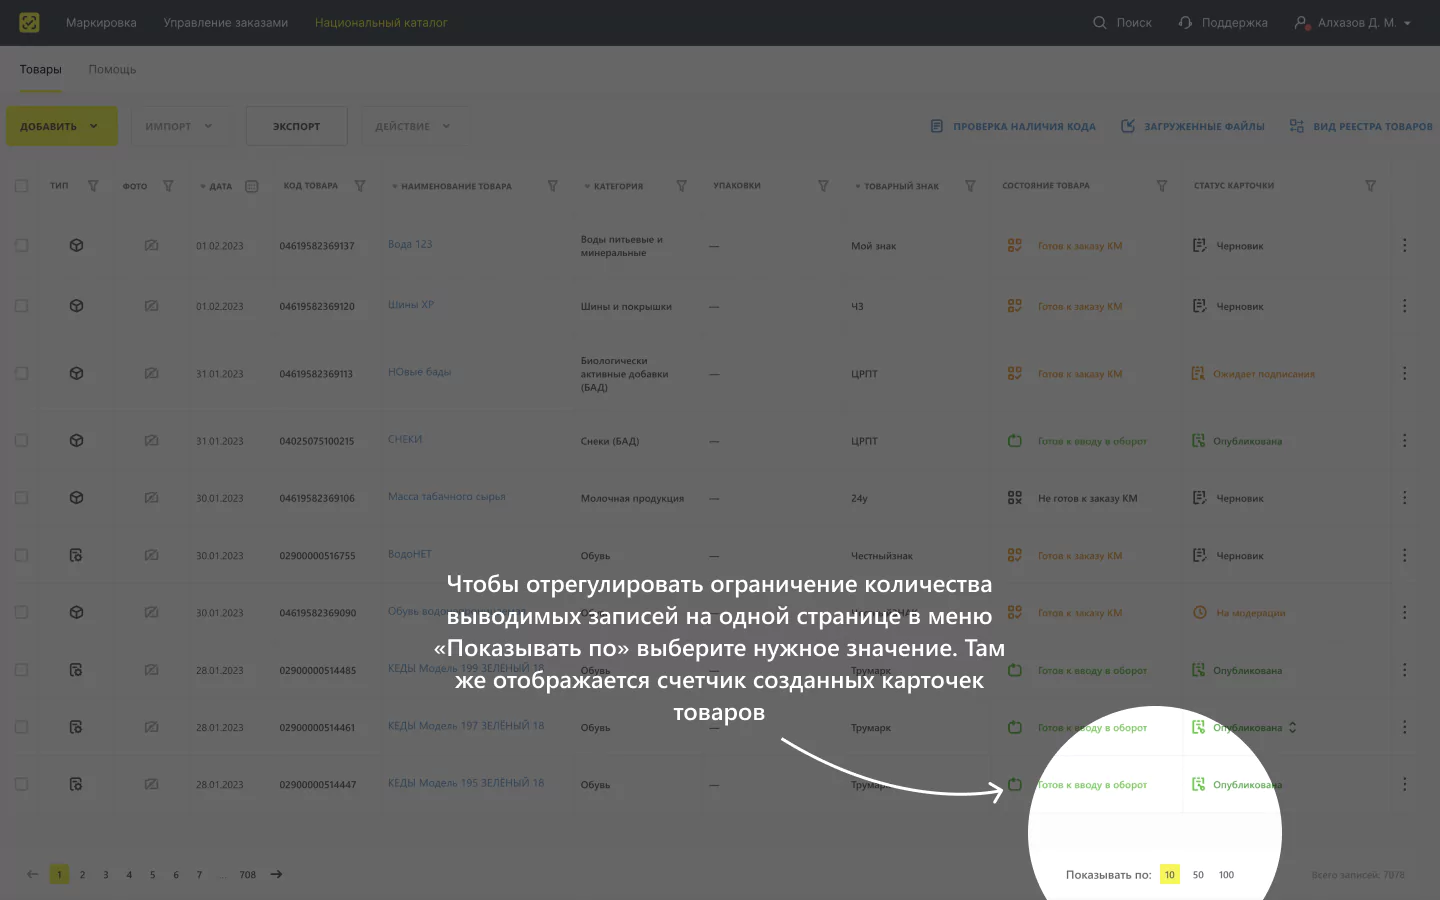Click the logo icon in top left
Screen dimensions: 1440x900
(29, 22)
